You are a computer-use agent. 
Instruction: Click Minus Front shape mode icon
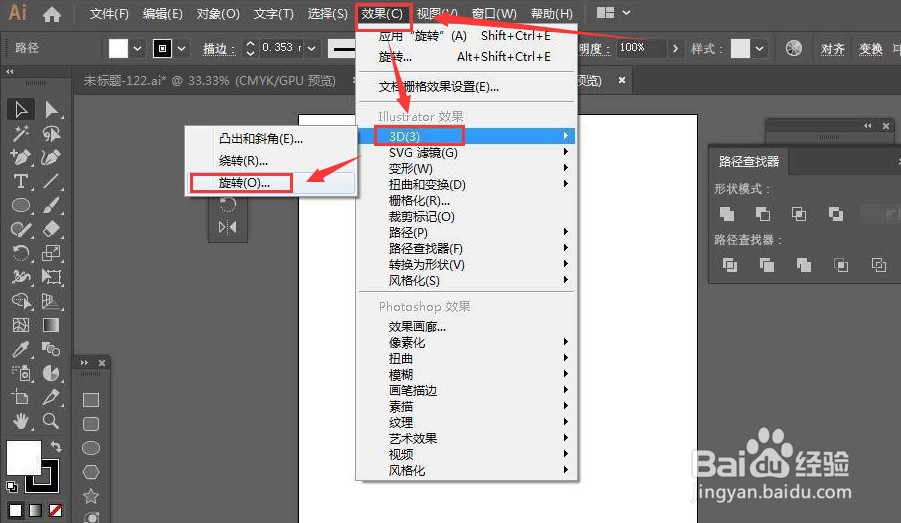763,214
